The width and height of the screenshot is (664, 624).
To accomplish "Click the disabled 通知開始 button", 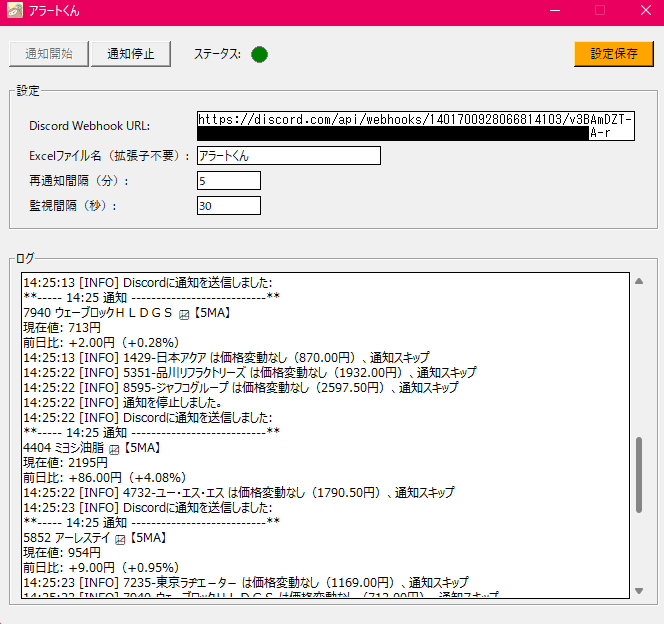I will [x=49, y=54].
